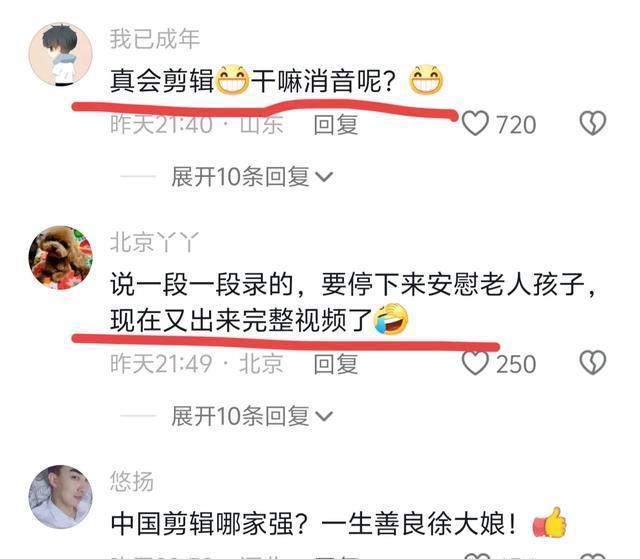
Task: Click the 720 like count
Action: click(516, 125)
